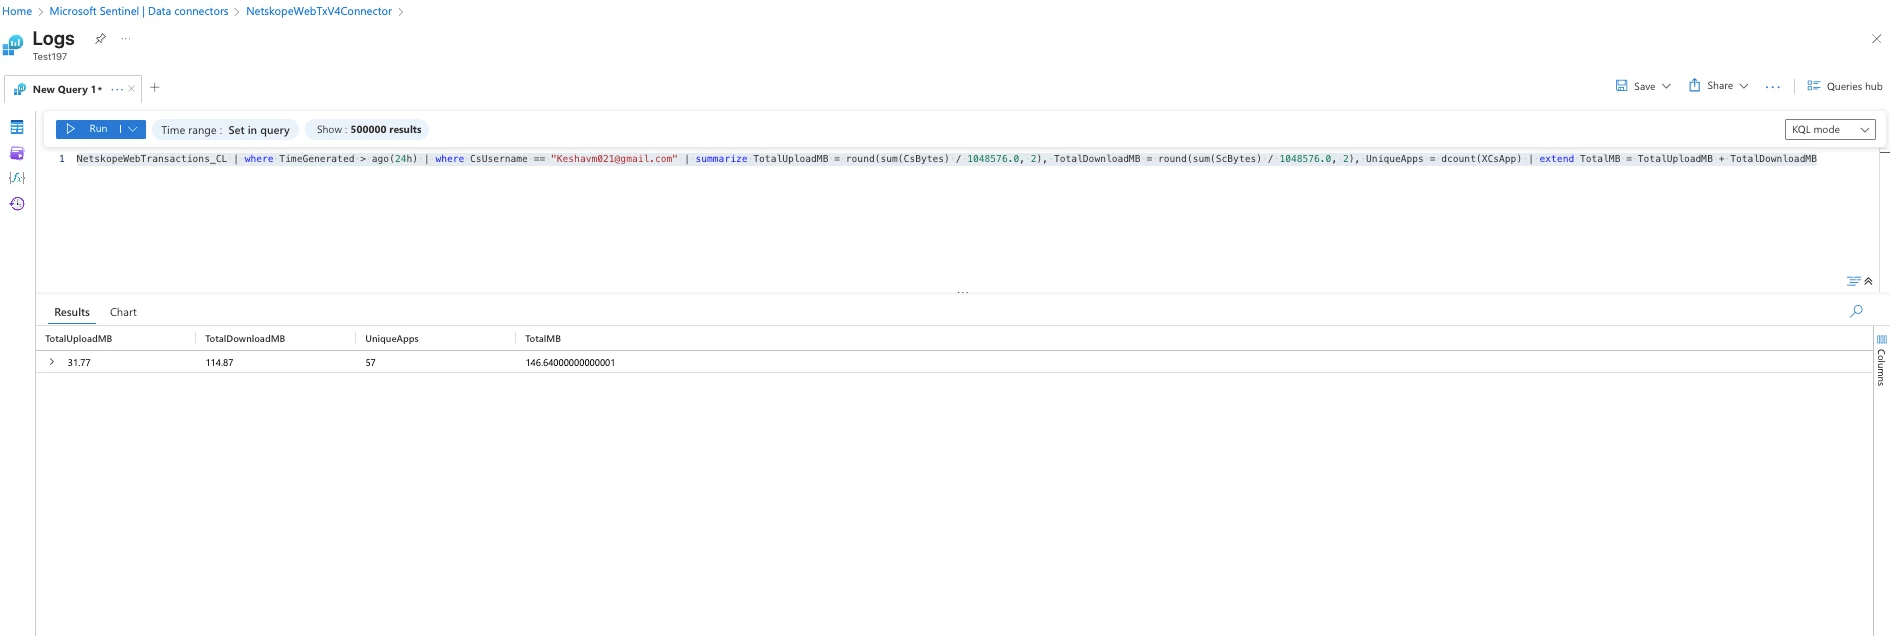Click the Test197 workspace name

(50, 57)
